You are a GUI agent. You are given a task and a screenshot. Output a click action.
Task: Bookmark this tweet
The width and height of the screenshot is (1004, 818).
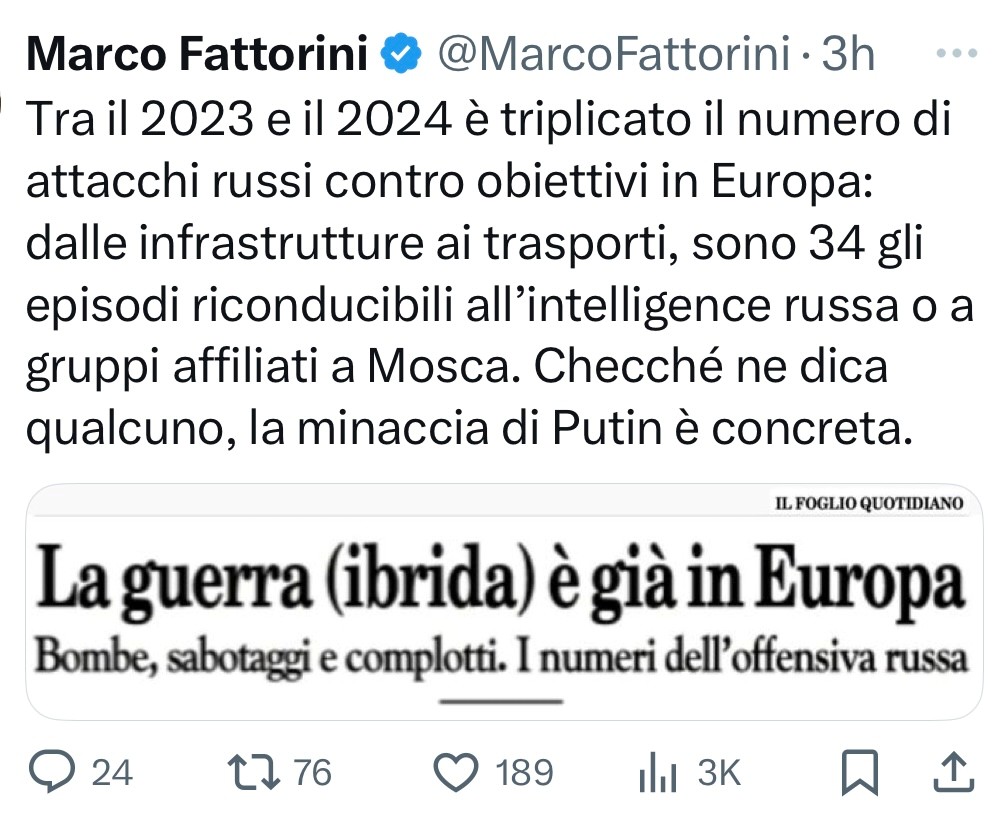[x=858, y=773]
